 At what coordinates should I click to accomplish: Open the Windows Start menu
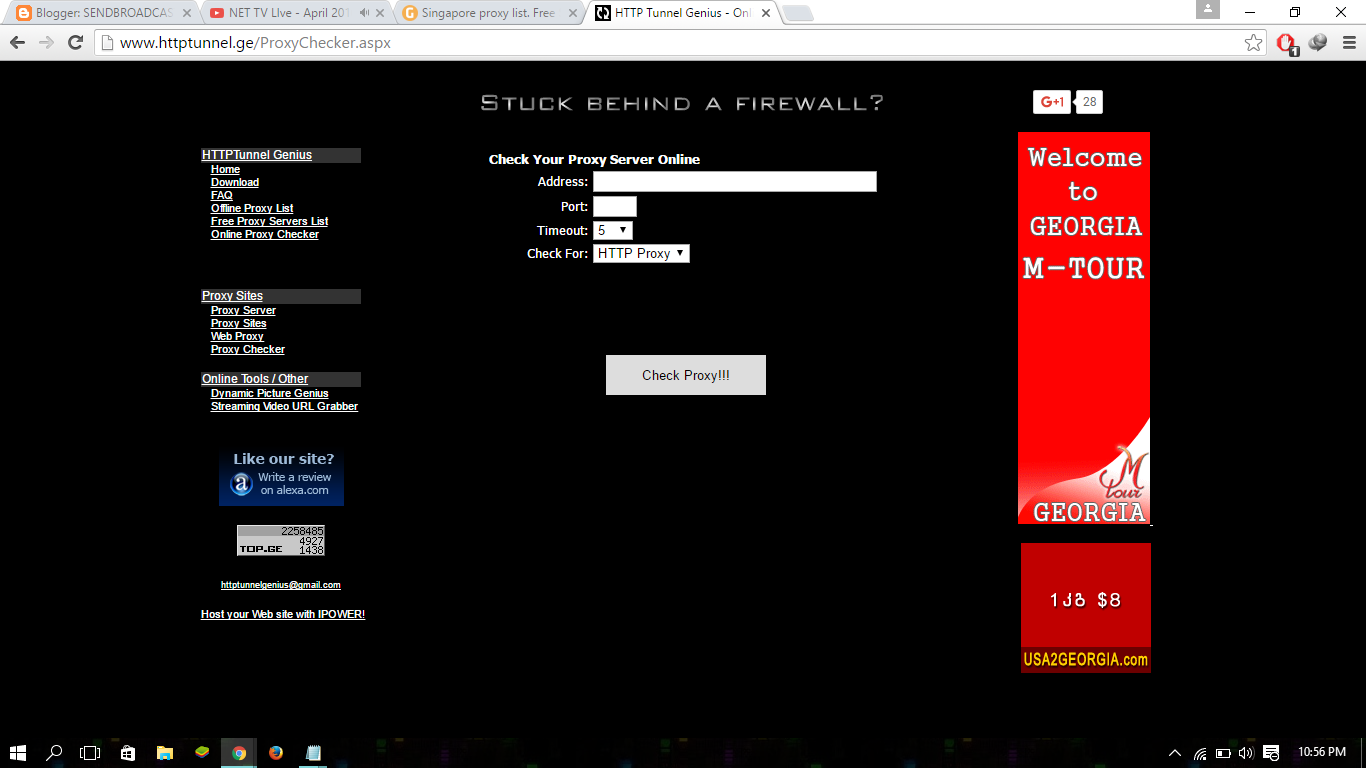18,752
